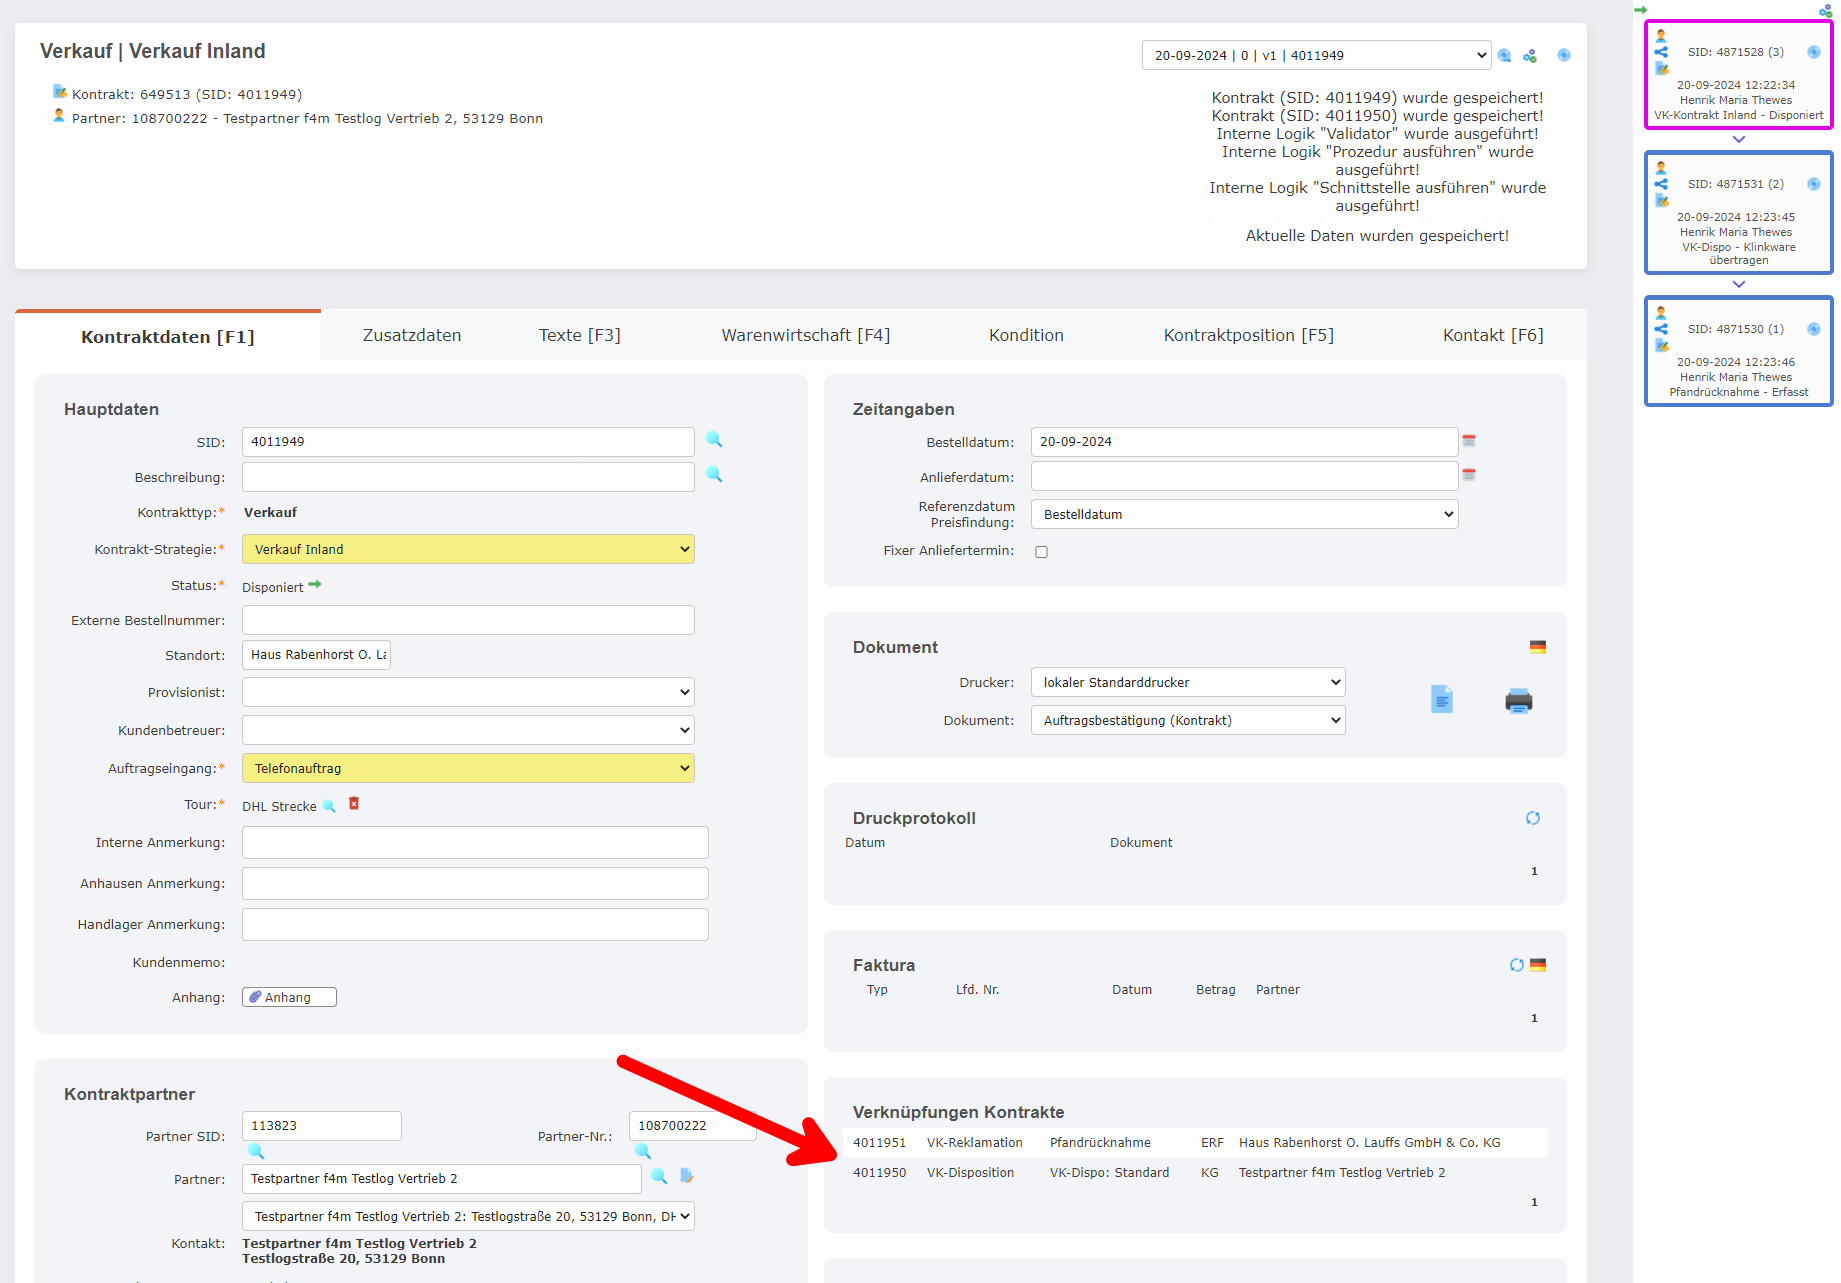Open the version selector dropdown at top
Viewport: 1841px width, 1283px height.
(x=1315, y=55)
